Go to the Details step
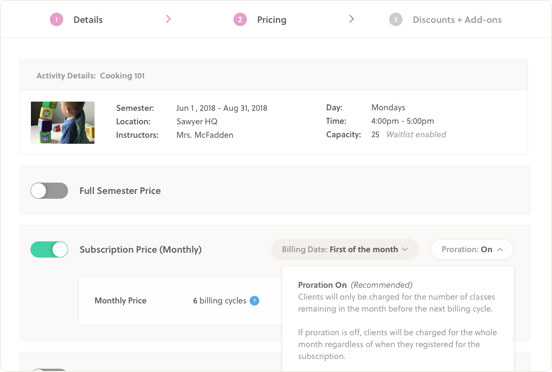 pyautogui.click(x=88, y=20)
